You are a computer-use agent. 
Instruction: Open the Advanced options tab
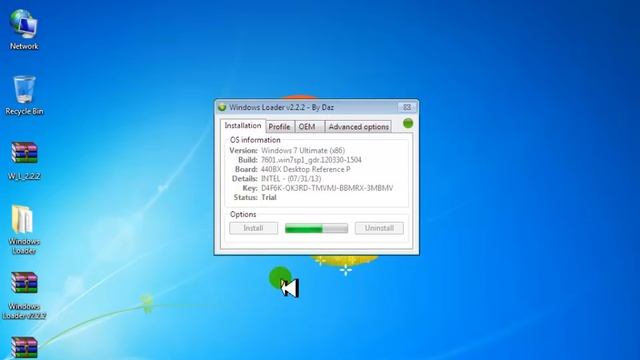point(358,127)
